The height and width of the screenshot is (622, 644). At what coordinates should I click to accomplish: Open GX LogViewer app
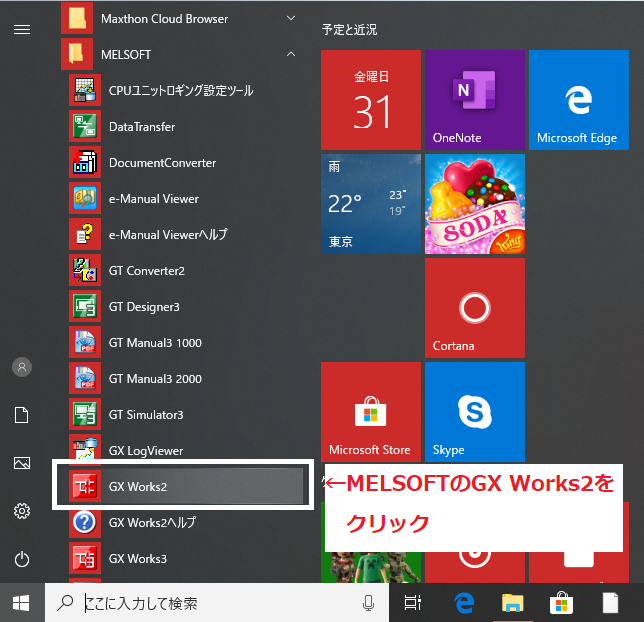pos(183,451)
